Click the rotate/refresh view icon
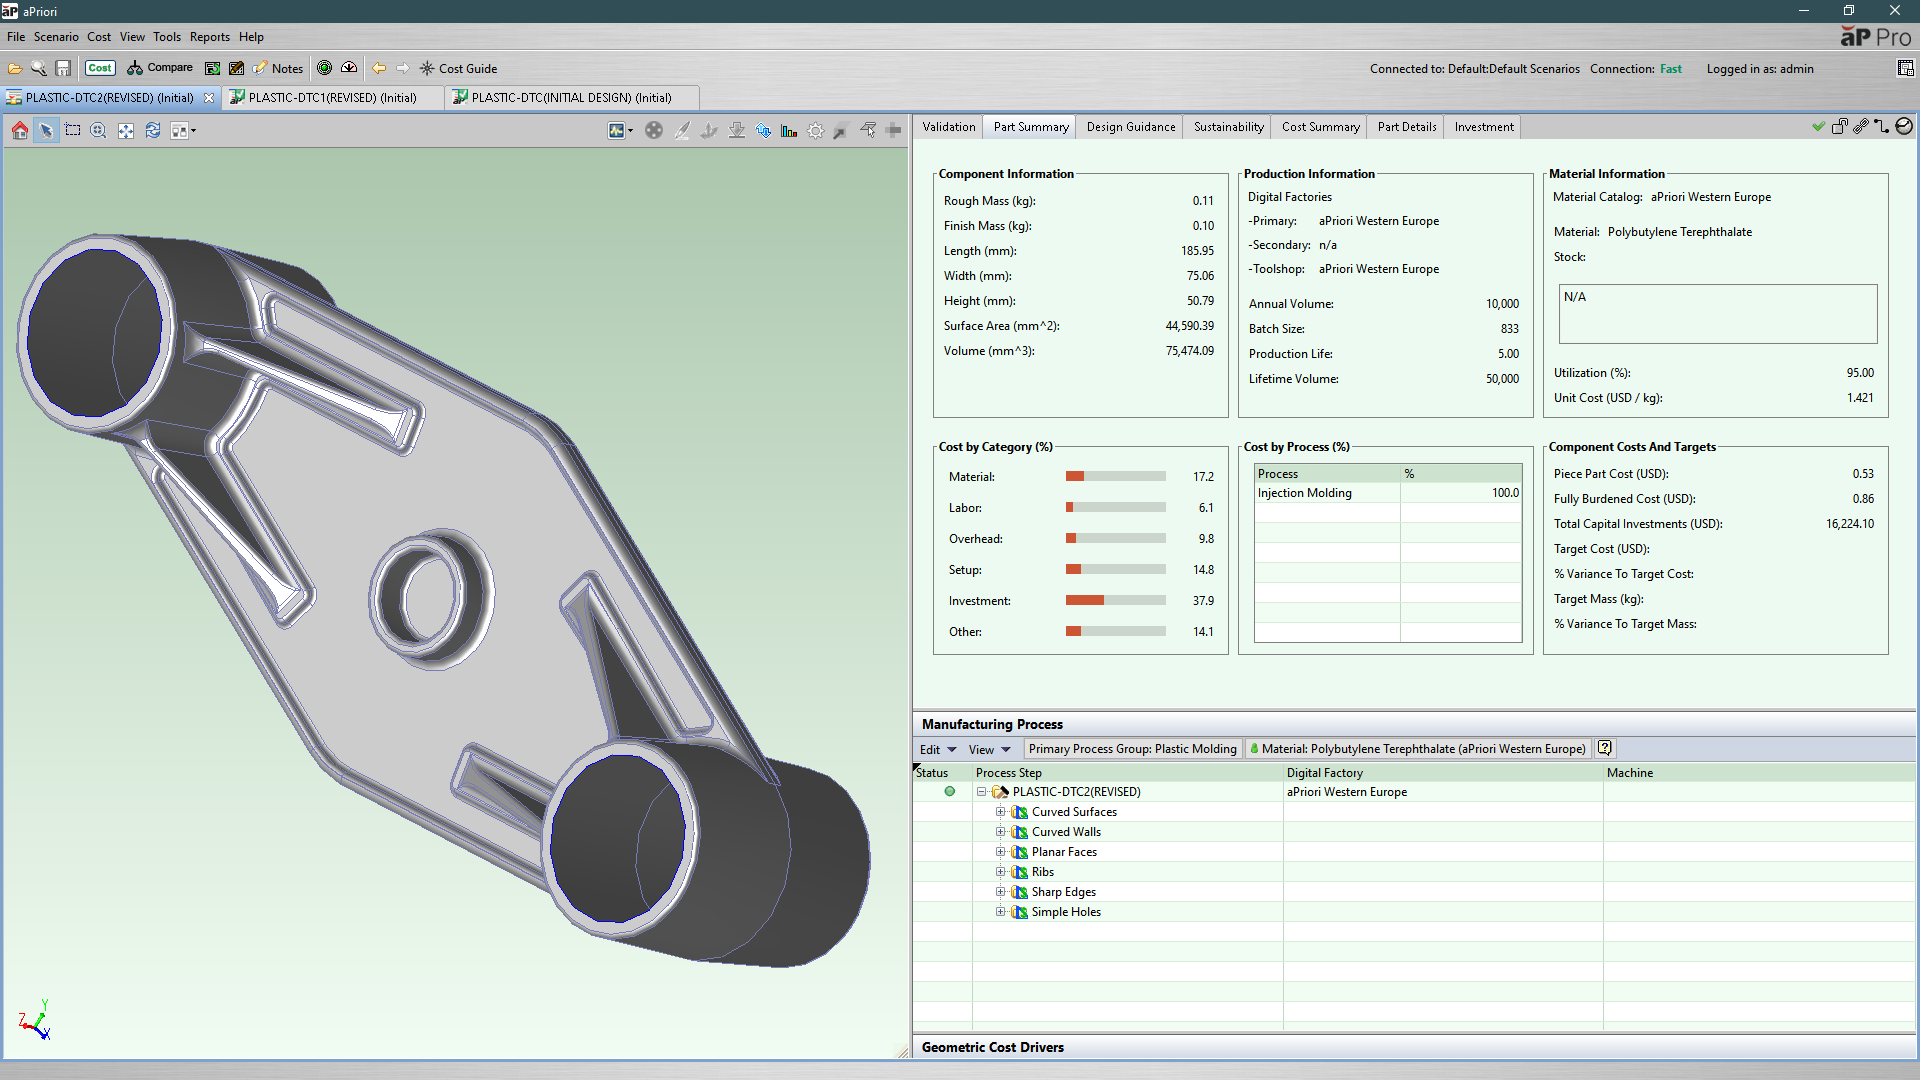 point(152,131)
